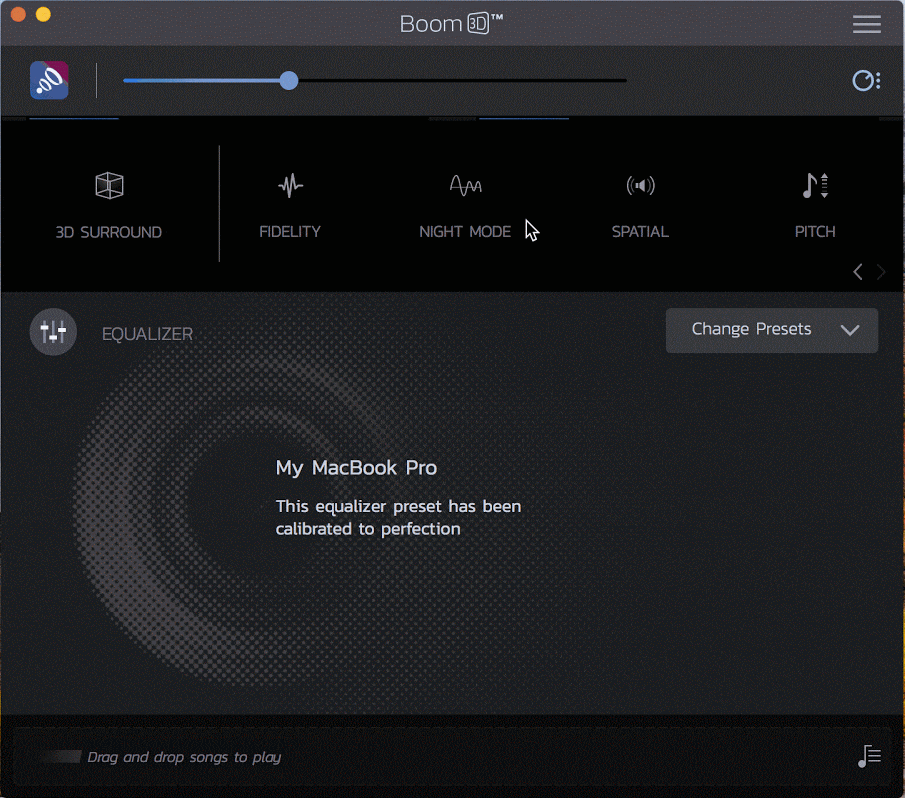
Task: Click the dark unfilled part of the volume slider
Action: click(462, 80)
